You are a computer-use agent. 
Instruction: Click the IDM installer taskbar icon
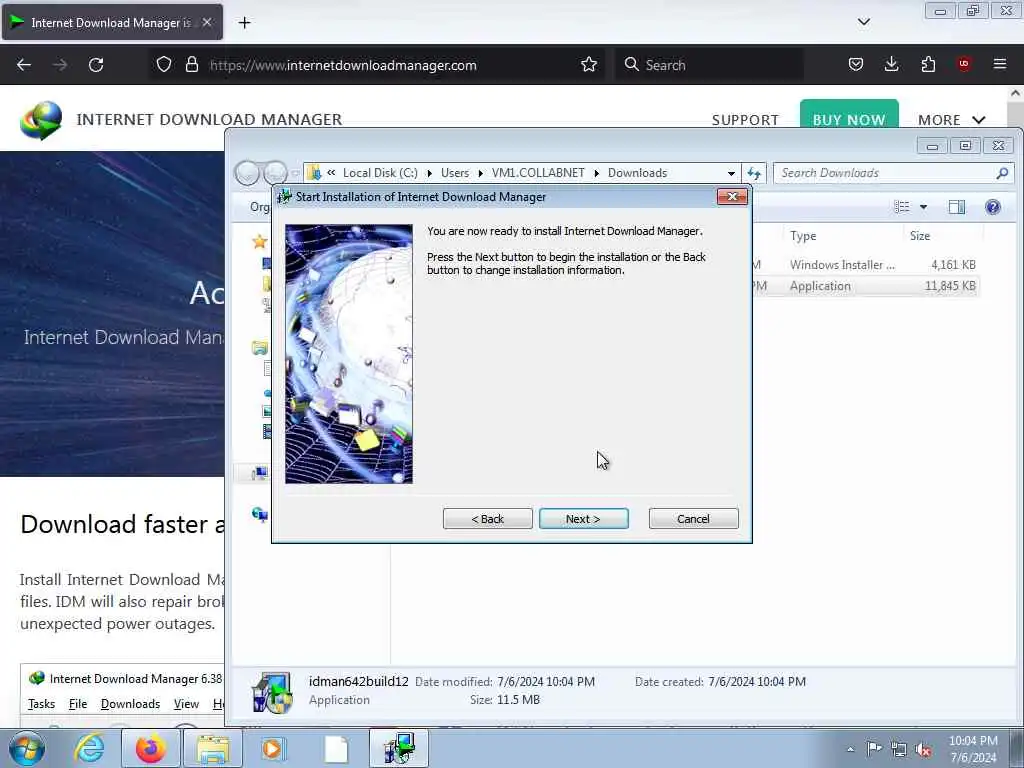coord(399,748)
